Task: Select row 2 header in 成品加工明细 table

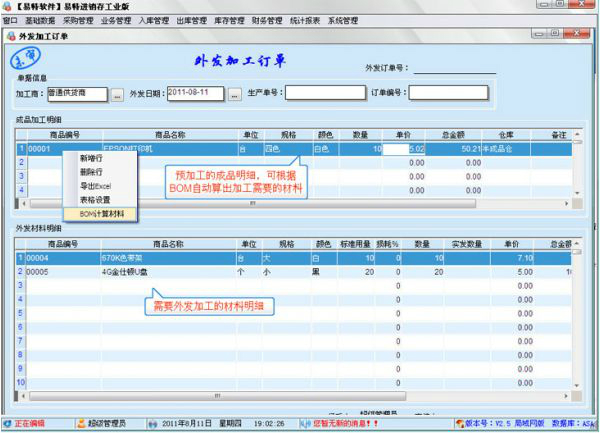Action: click(x=21, y=162)
